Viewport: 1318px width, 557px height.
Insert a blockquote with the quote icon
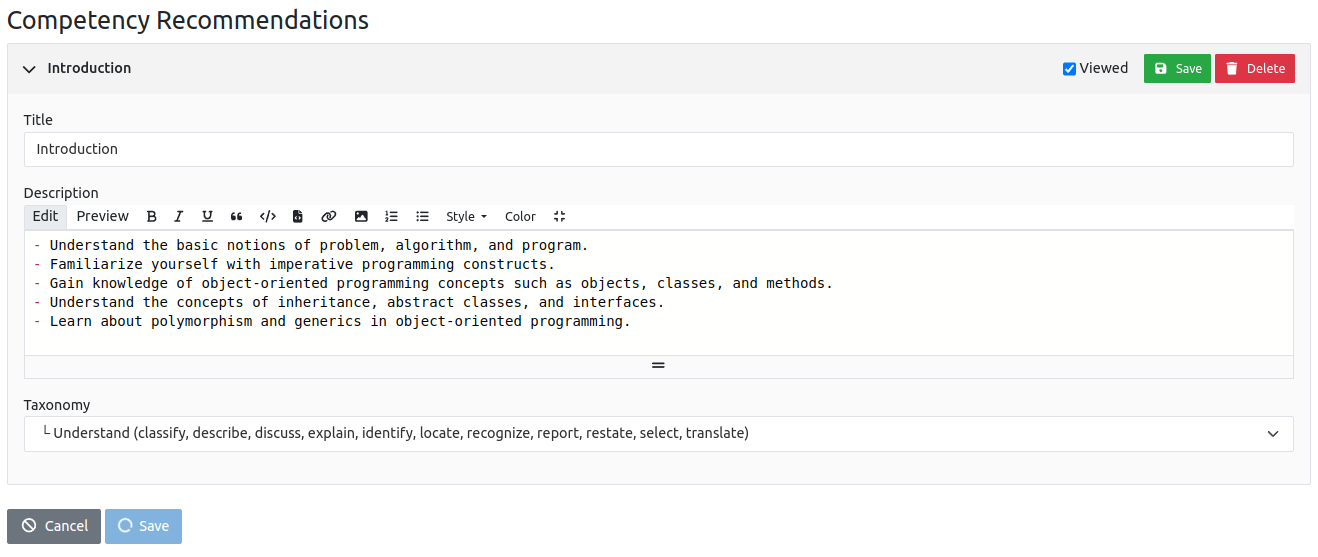[237, 217]
